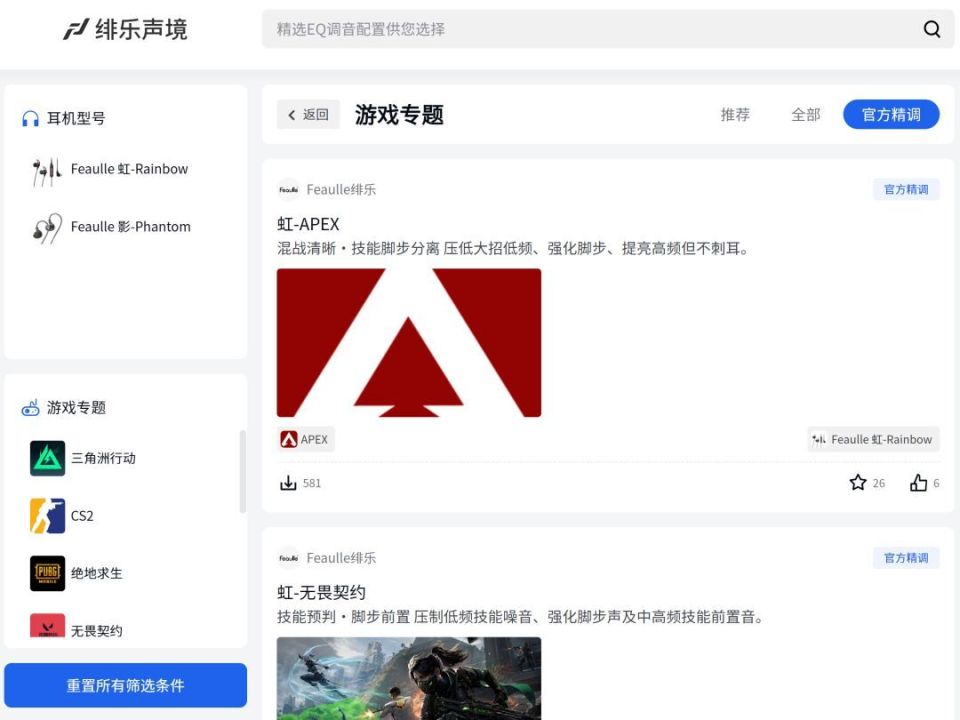
Task: Choose Feaulle 影-Phantom model text
Action: click(130, 227)
